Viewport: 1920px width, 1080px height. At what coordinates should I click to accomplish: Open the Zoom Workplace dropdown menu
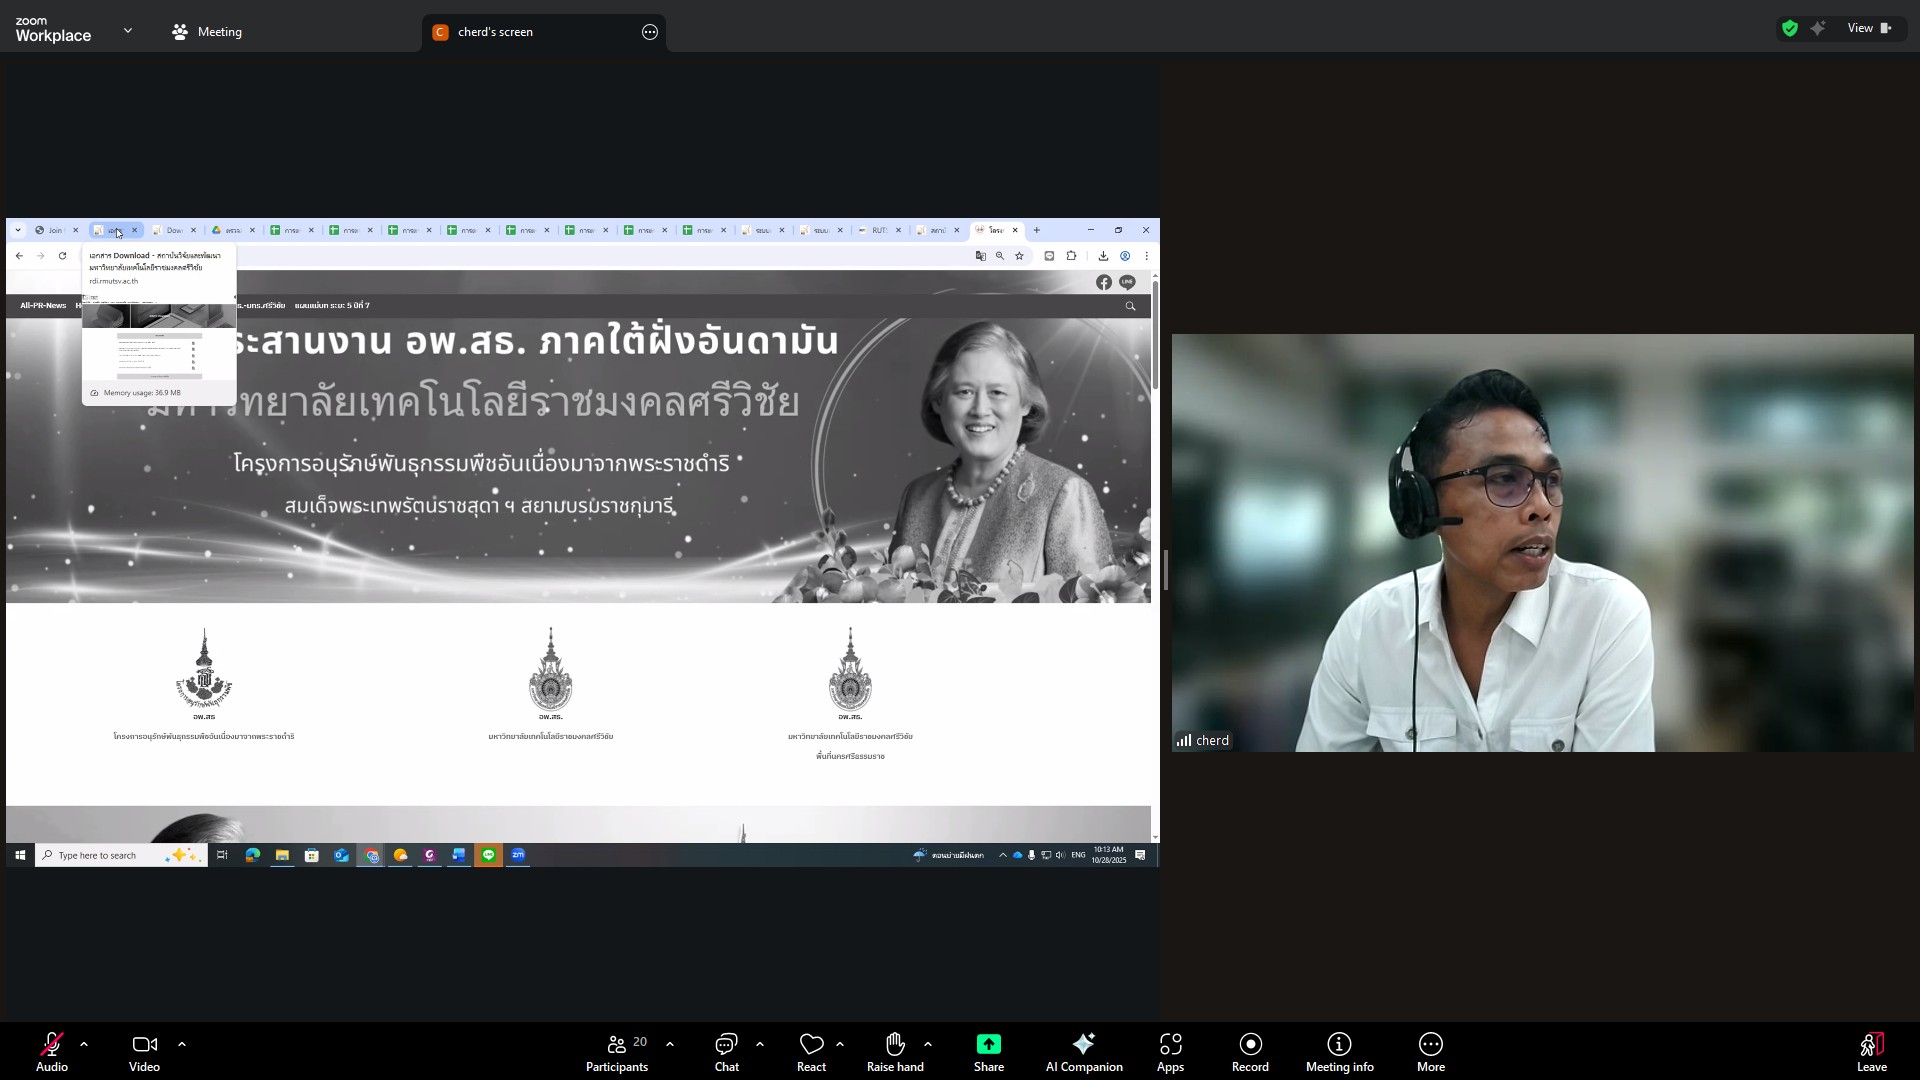(128, 31)
